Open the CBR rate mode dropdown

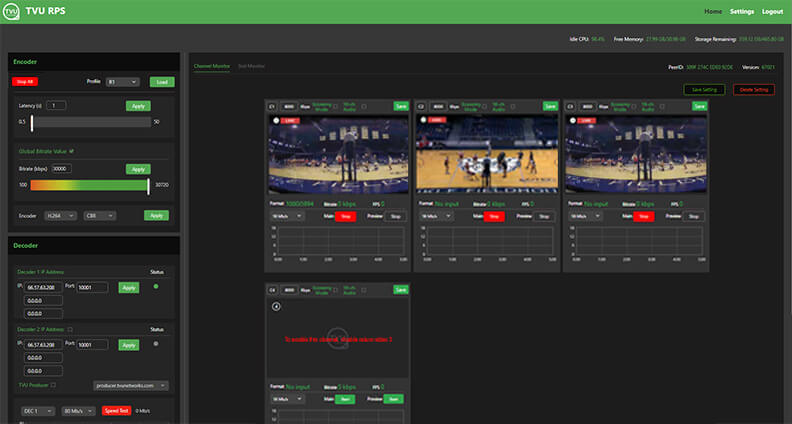pos(100,216)
